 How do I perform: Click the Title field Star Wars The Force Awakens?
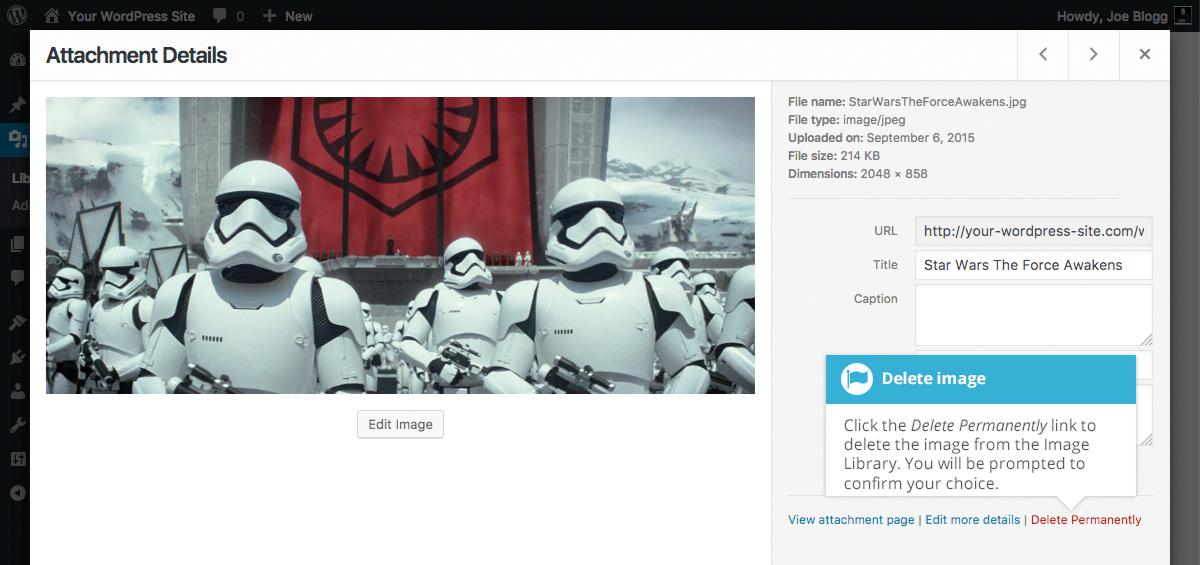pyautogui.click(x=1033, y=265)
